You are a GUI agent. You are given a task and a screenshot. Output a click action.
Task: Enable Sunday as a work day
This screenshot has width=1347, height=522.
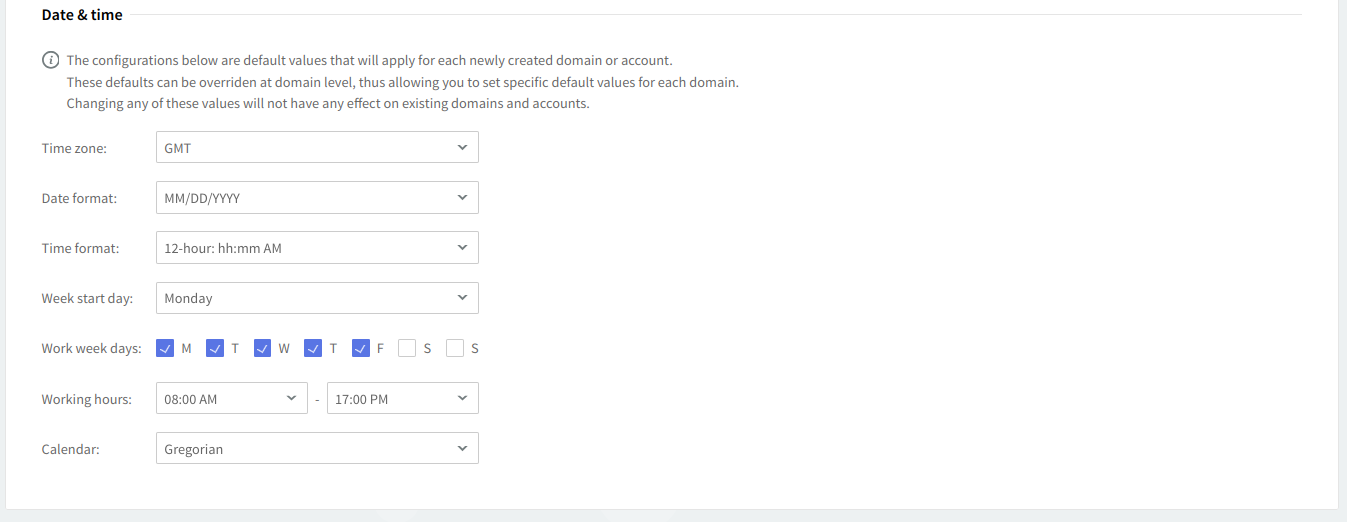tap(455, 348)
